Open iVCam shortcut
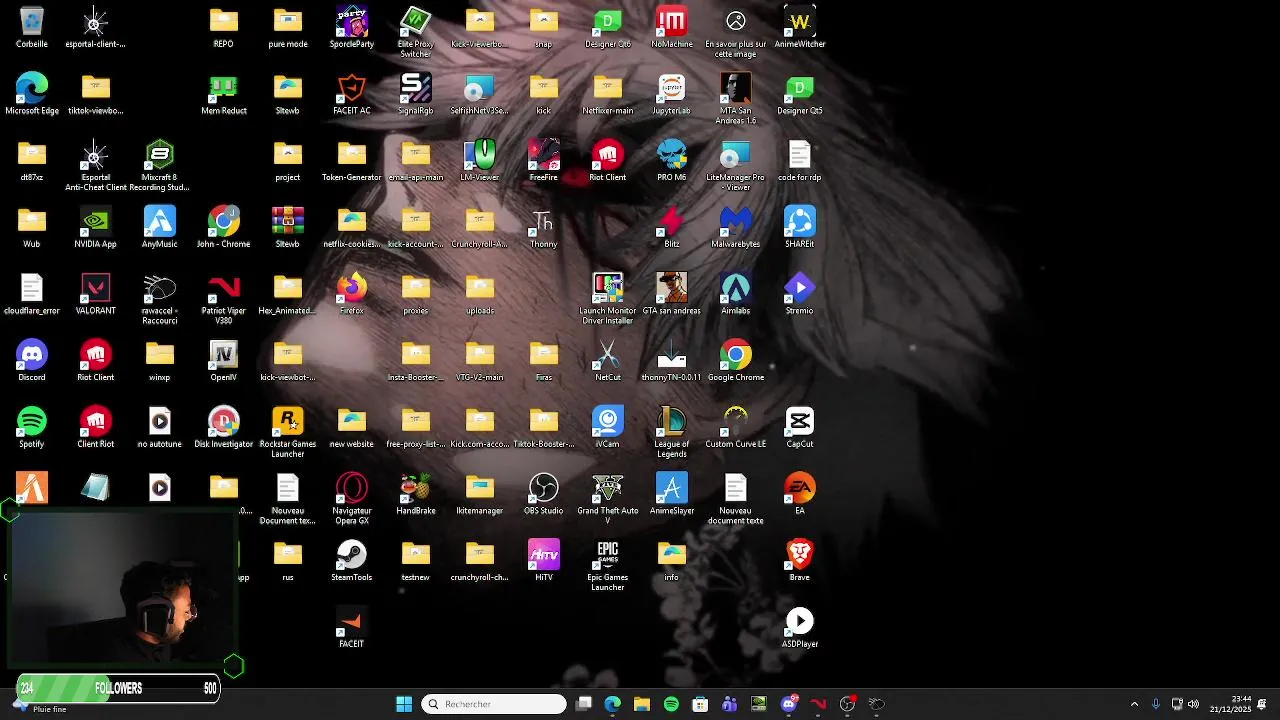This screenshot has height=720, width=1280. [x=608, y=428]
